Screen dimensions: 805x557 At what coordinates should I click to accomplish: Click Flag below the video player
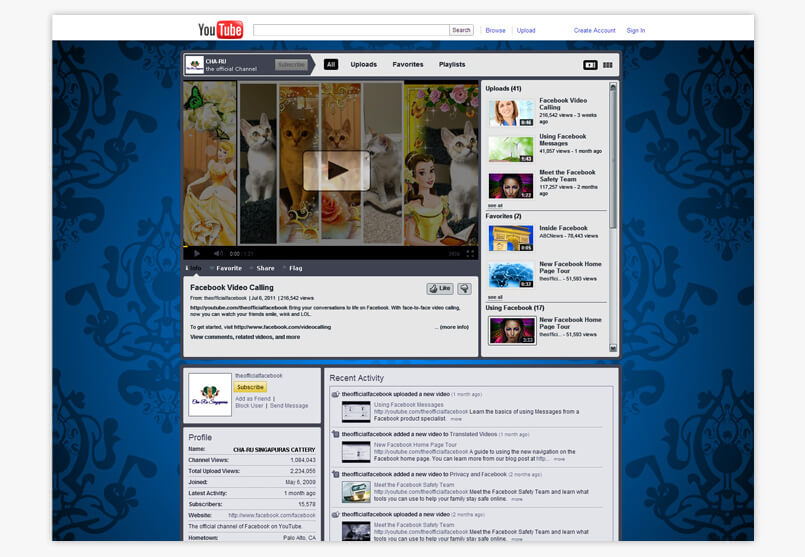click(x=293, y=268)
